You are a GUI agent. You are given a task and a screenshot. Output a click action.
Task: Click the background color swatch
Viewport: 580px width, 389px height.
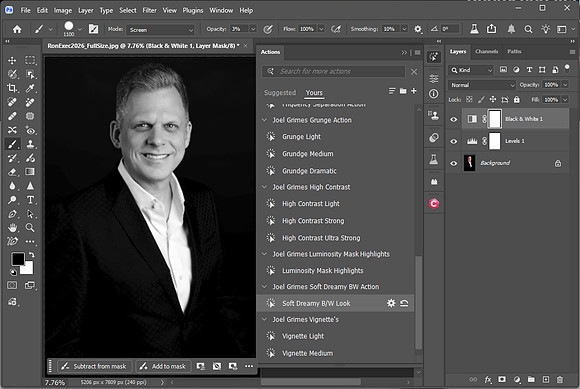click(28, 269)
